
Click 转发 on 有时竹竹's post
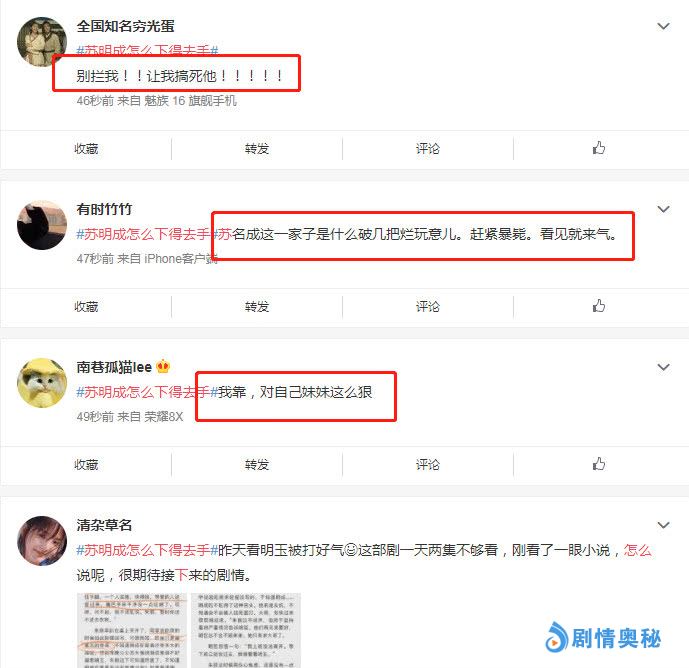tap(257, 306)
